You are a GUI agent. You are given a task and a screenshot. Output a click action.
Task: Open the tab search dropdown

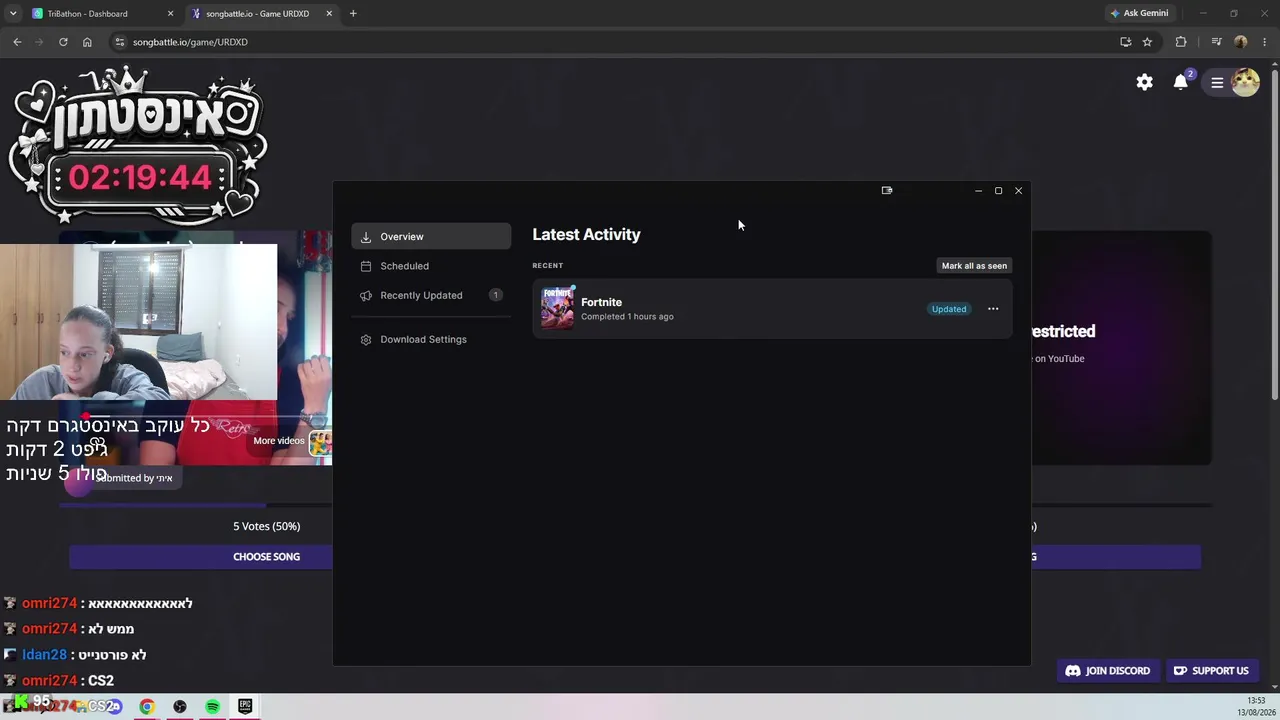tap(13, 14)
